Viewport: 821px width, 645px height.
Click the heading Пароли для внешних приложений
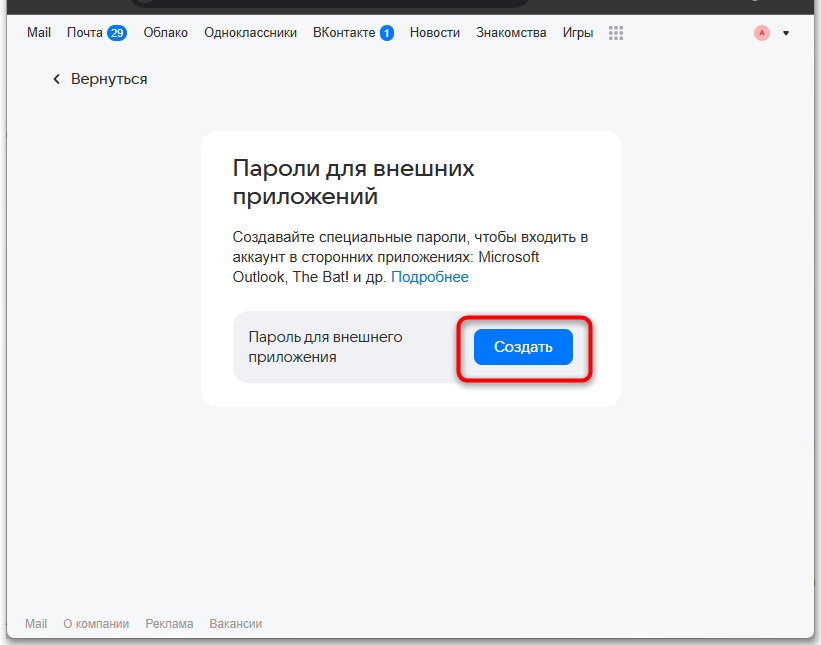click(x=353, y=182)
